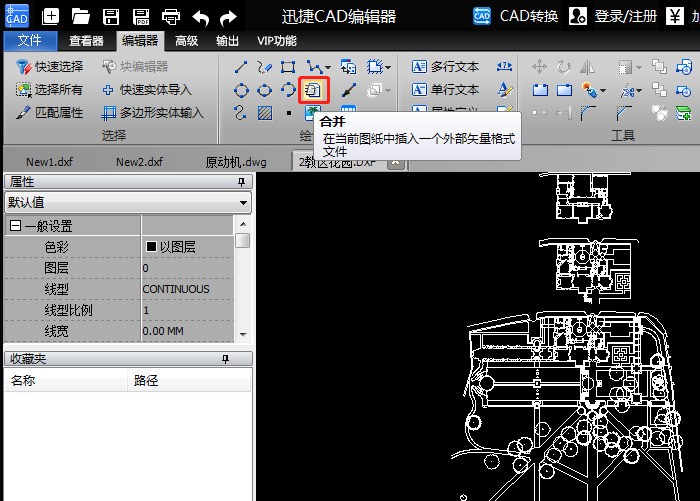The height and width of the screenshot is (501, 700).
Task: Expand the polyline tool dropdown arrow
Action: point(328,67)
